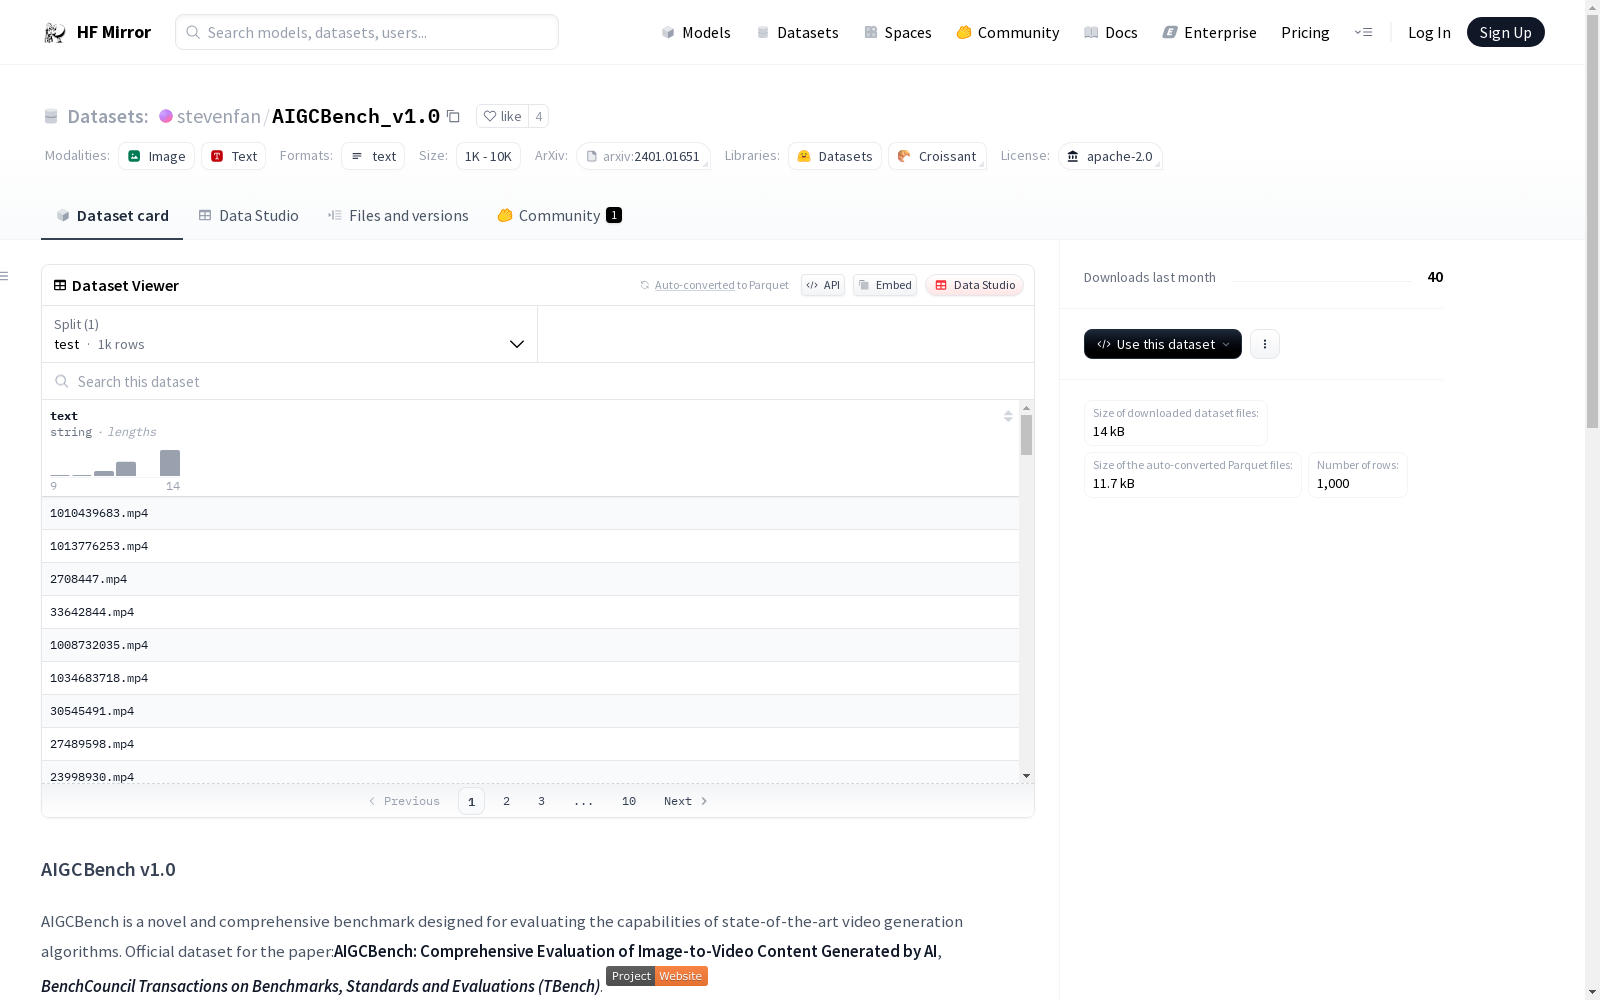Click the Sign Up button
Viewport: 1600px width, 1000px height.
1506,32
